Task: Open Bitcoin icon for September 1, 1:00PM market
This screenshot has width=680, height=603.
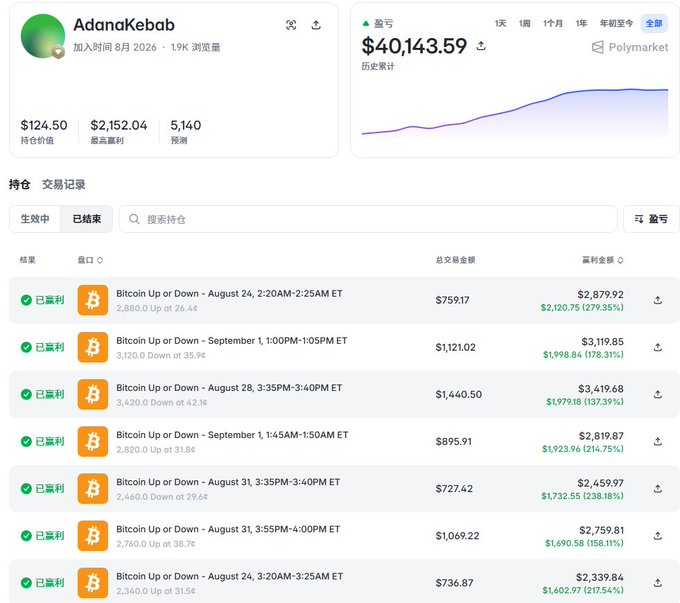Action: (93, 347)
